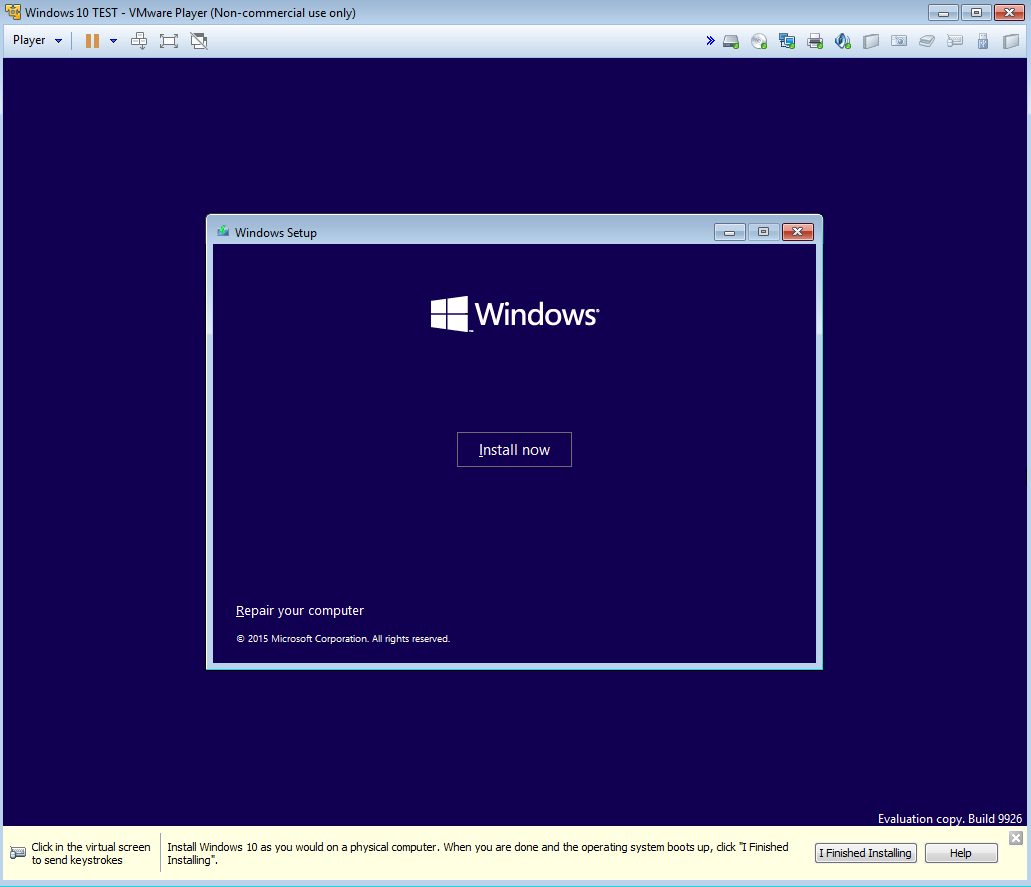
Task: Close the VMware Player window
Action: point(1009,12)
